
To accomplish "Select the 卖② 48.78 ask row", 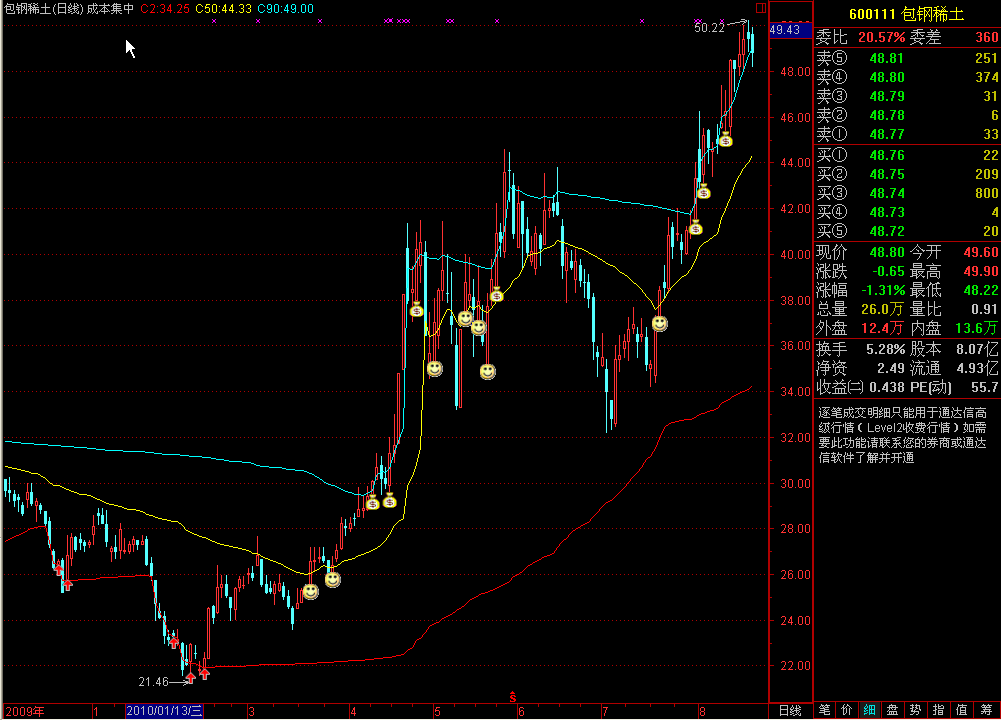I will click(907, 116).
